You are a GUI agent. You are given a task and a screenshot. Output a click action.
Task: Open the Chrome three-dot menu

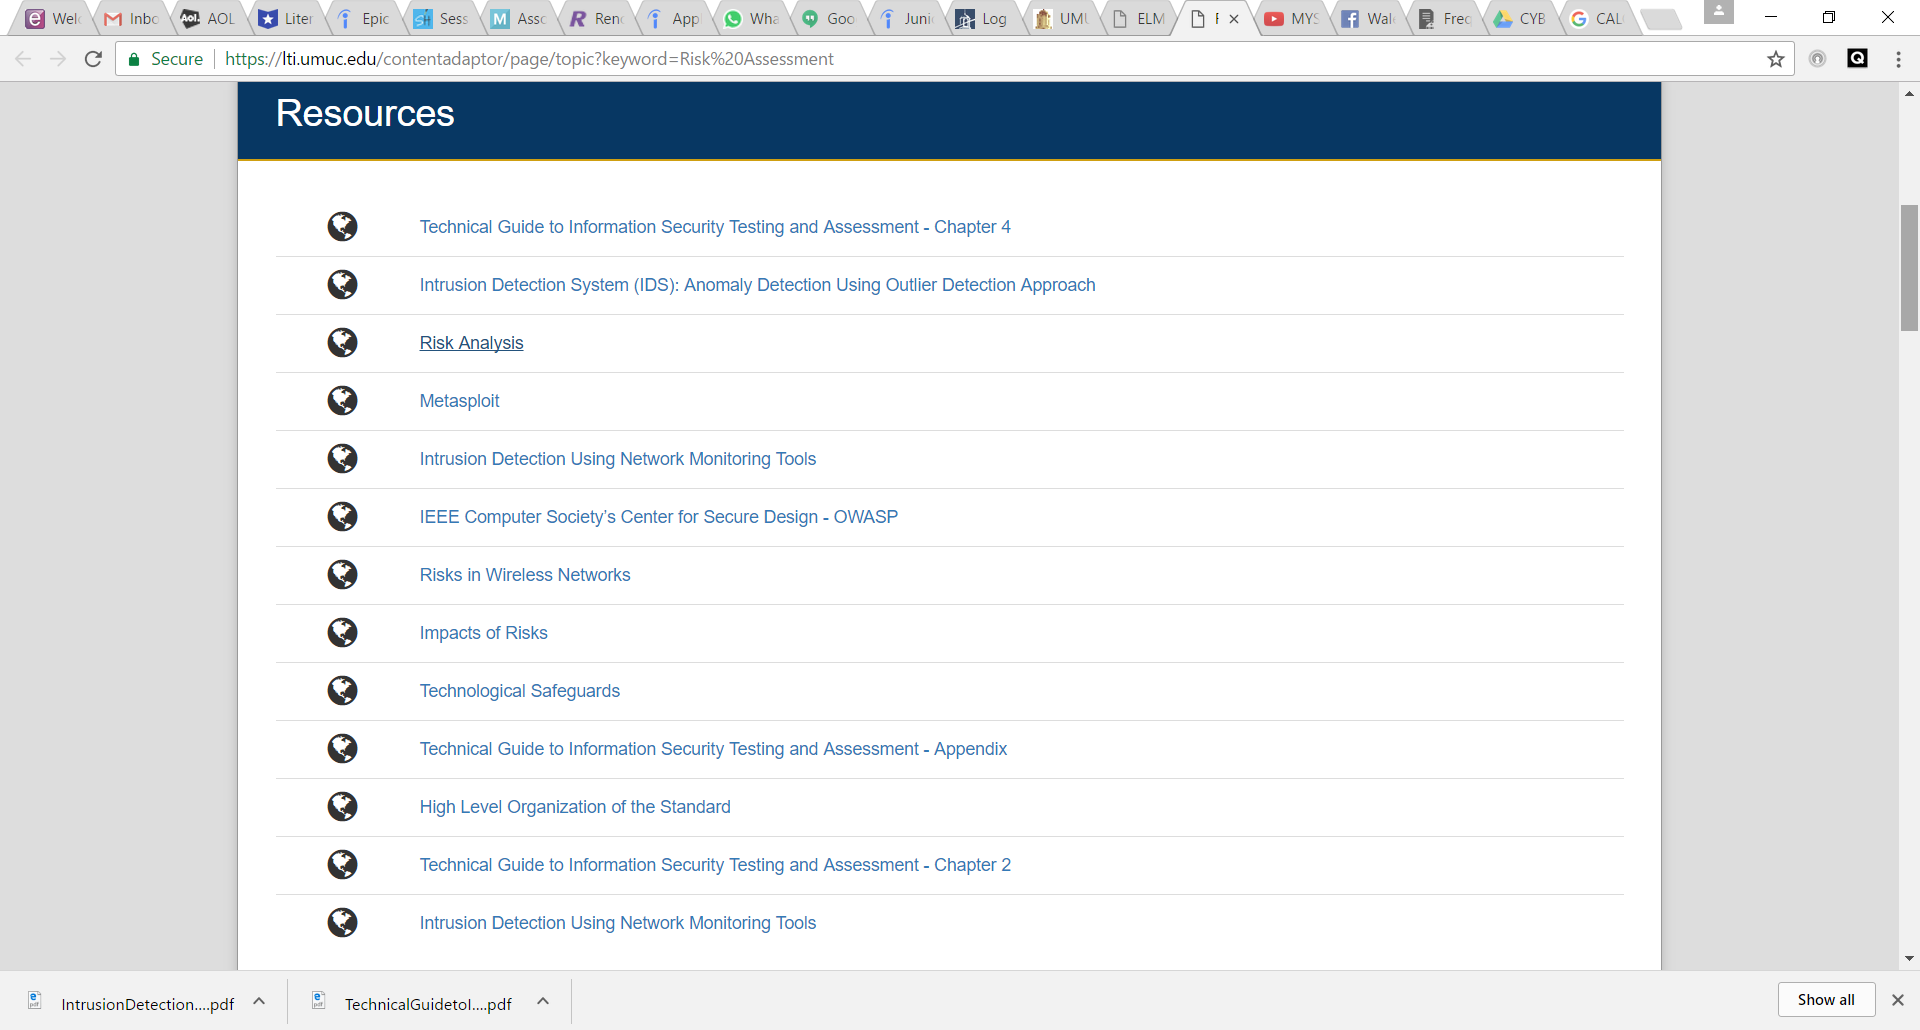[1898, 59]
